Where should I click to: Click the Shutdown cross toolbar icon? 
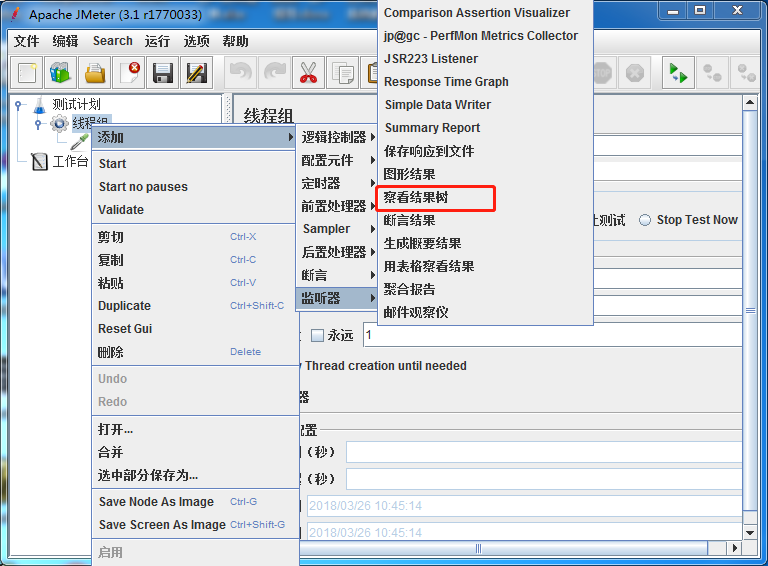tap(635, 73)
